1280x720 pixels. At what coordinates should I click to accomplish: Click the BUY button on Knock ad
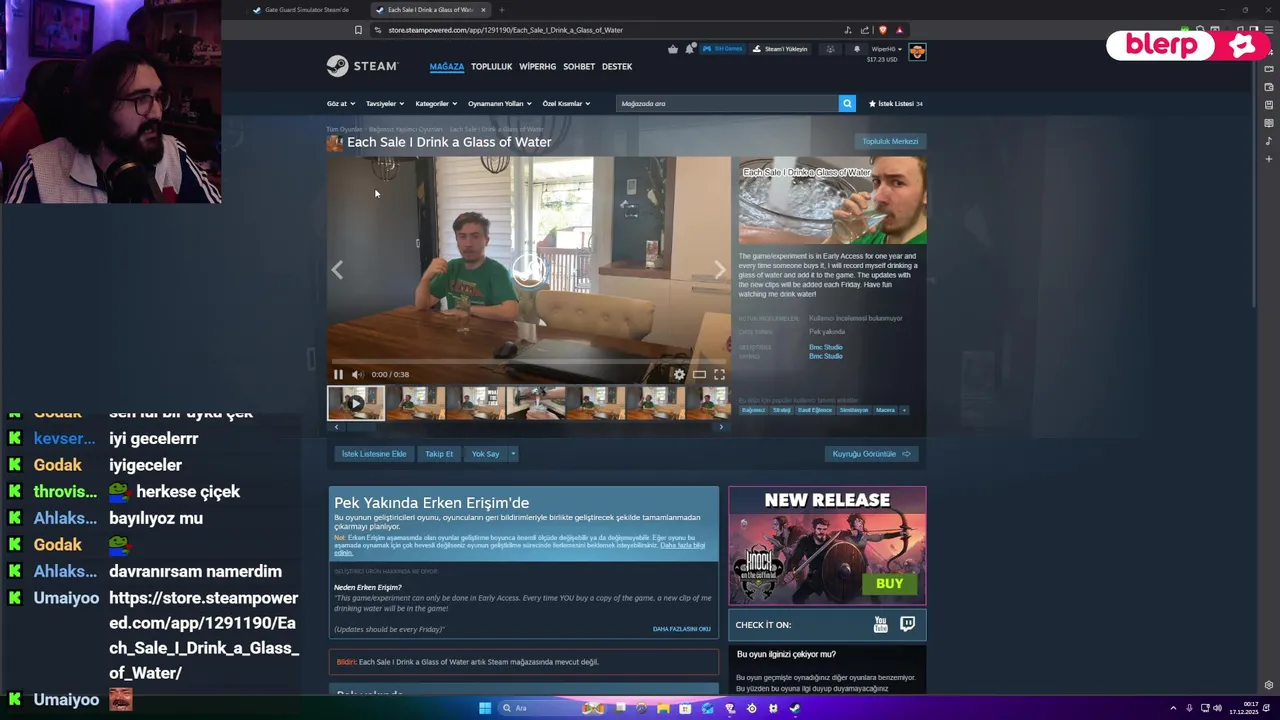click(x=889, y=583)
